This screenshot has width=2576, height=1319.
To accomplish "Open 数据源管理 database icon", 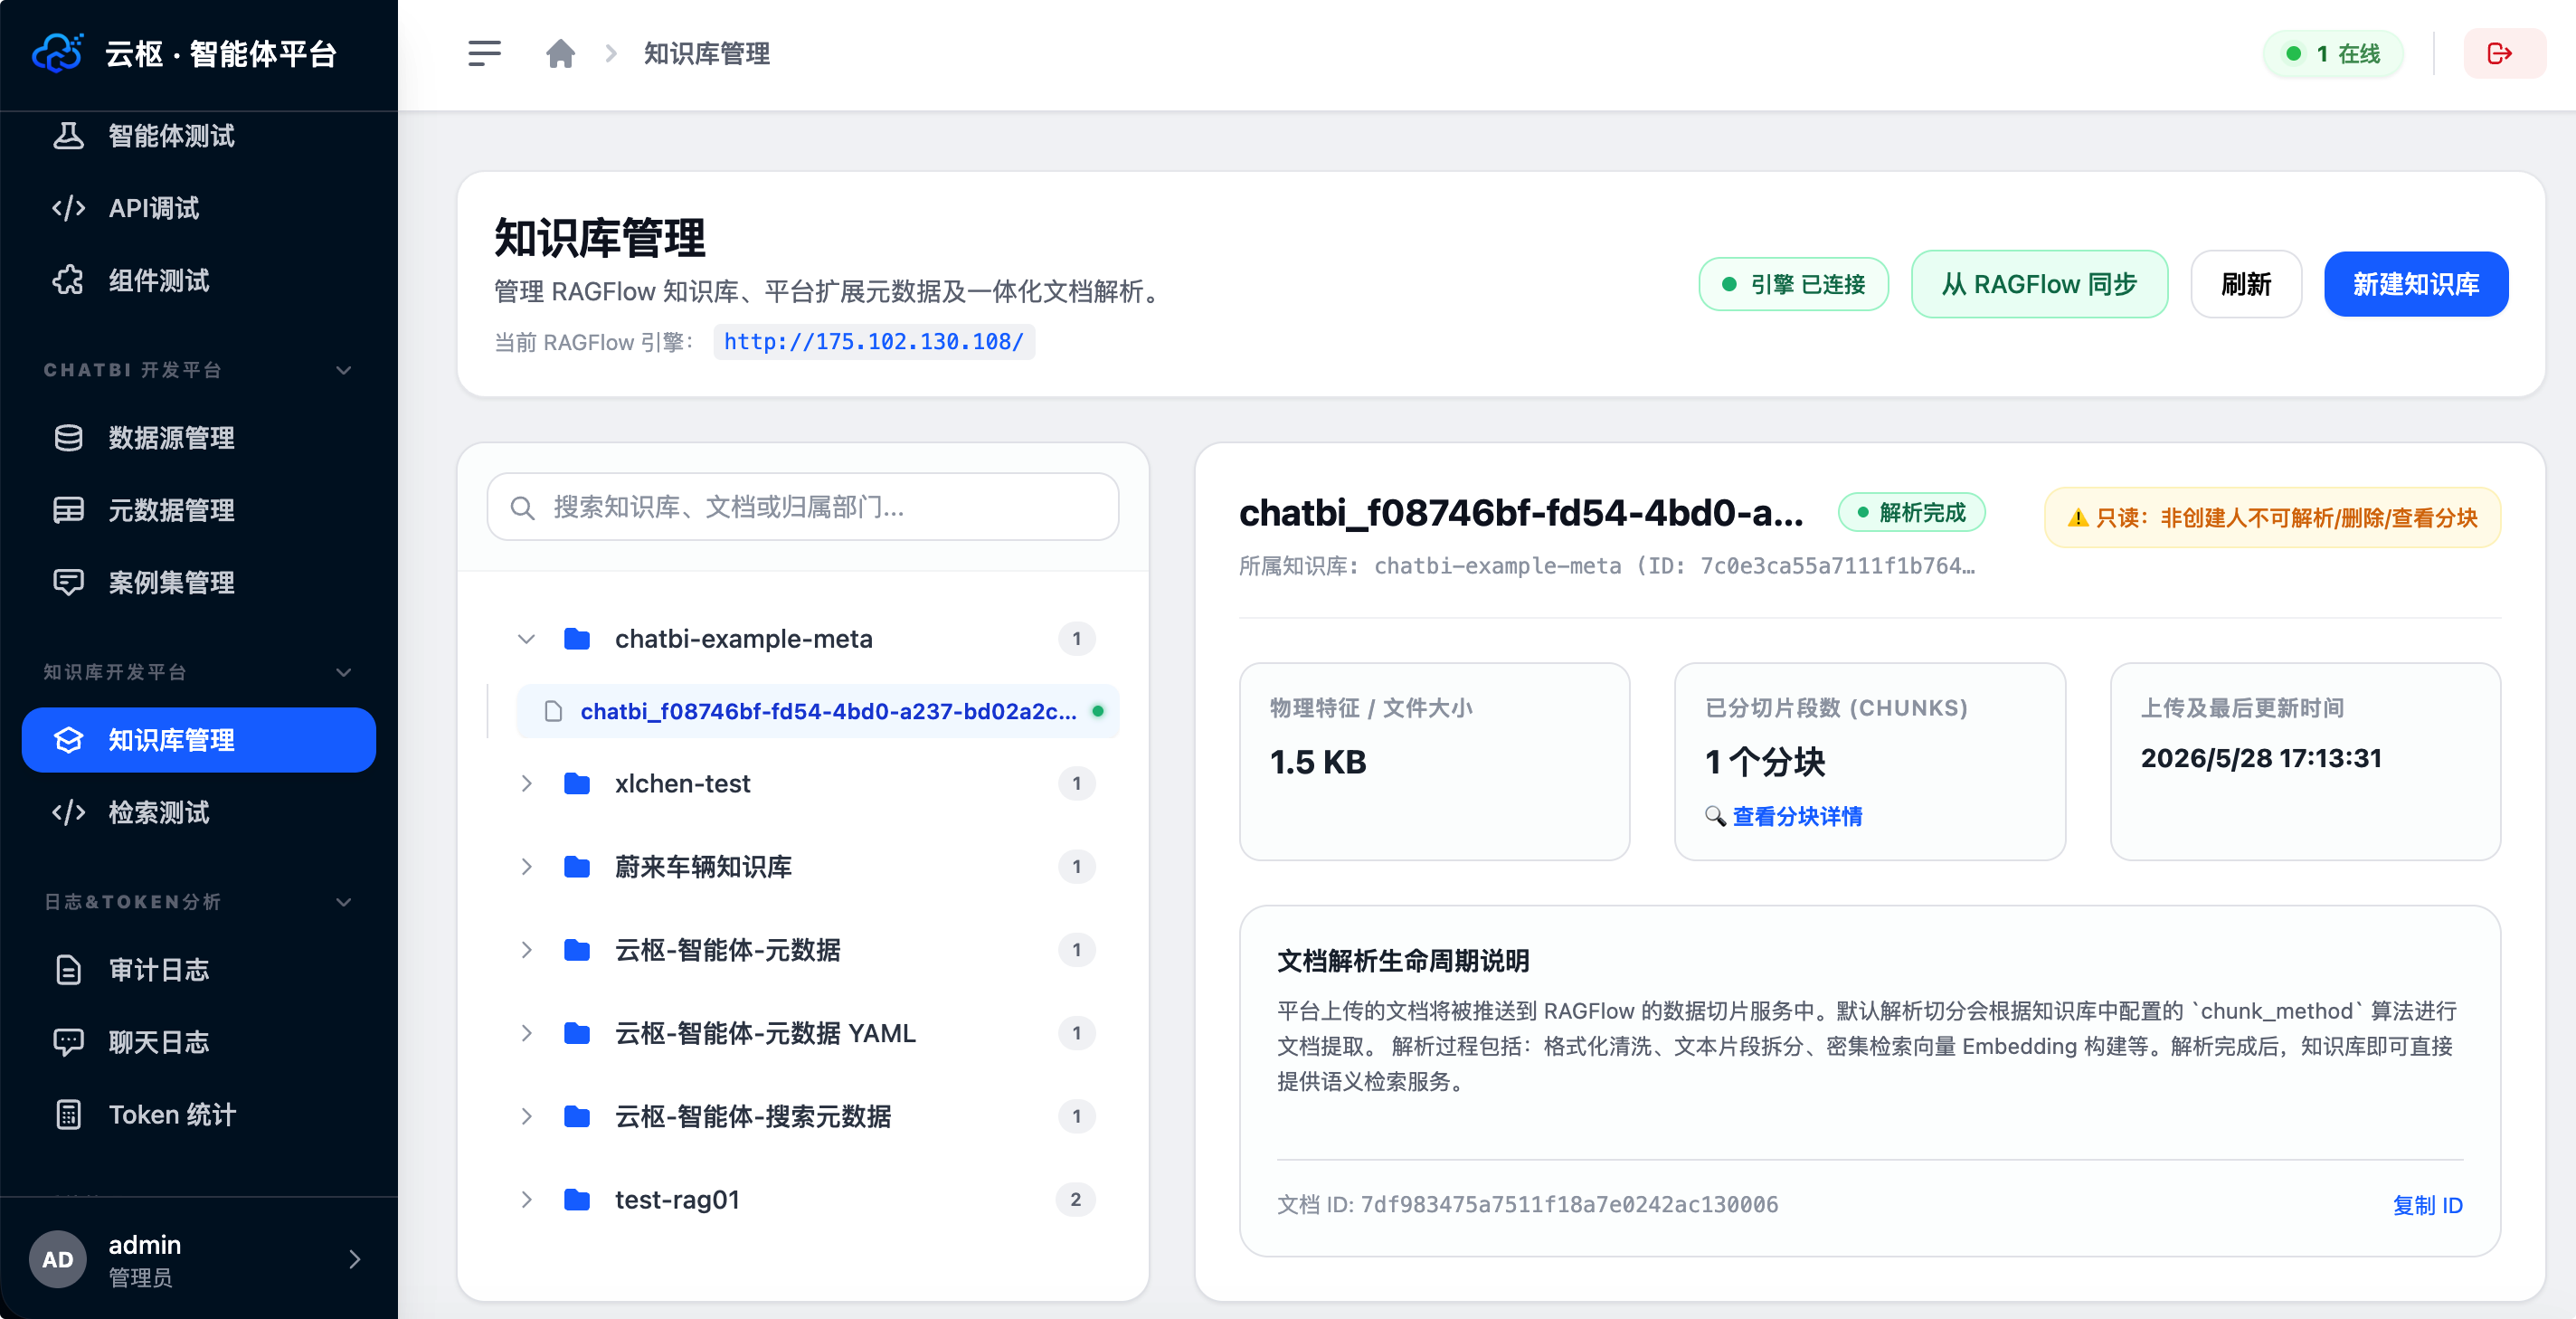I will click(68, 438).
